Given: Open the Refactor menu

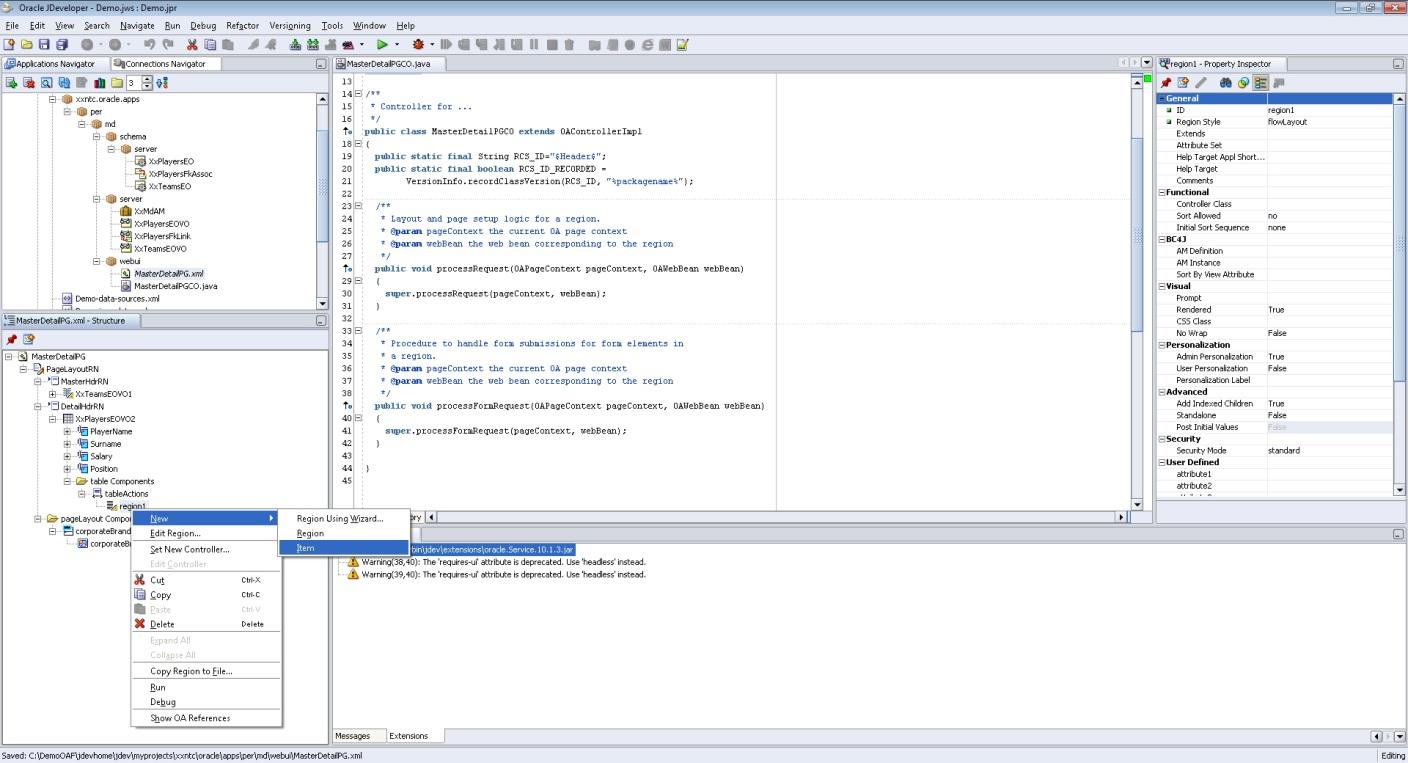Looking at the screenshot, I should 242,25.
